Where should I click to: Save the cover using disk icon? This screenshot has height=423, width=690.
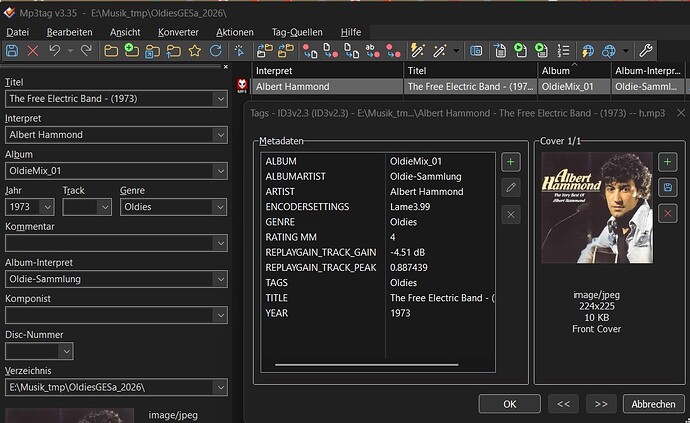coord(668,188)
